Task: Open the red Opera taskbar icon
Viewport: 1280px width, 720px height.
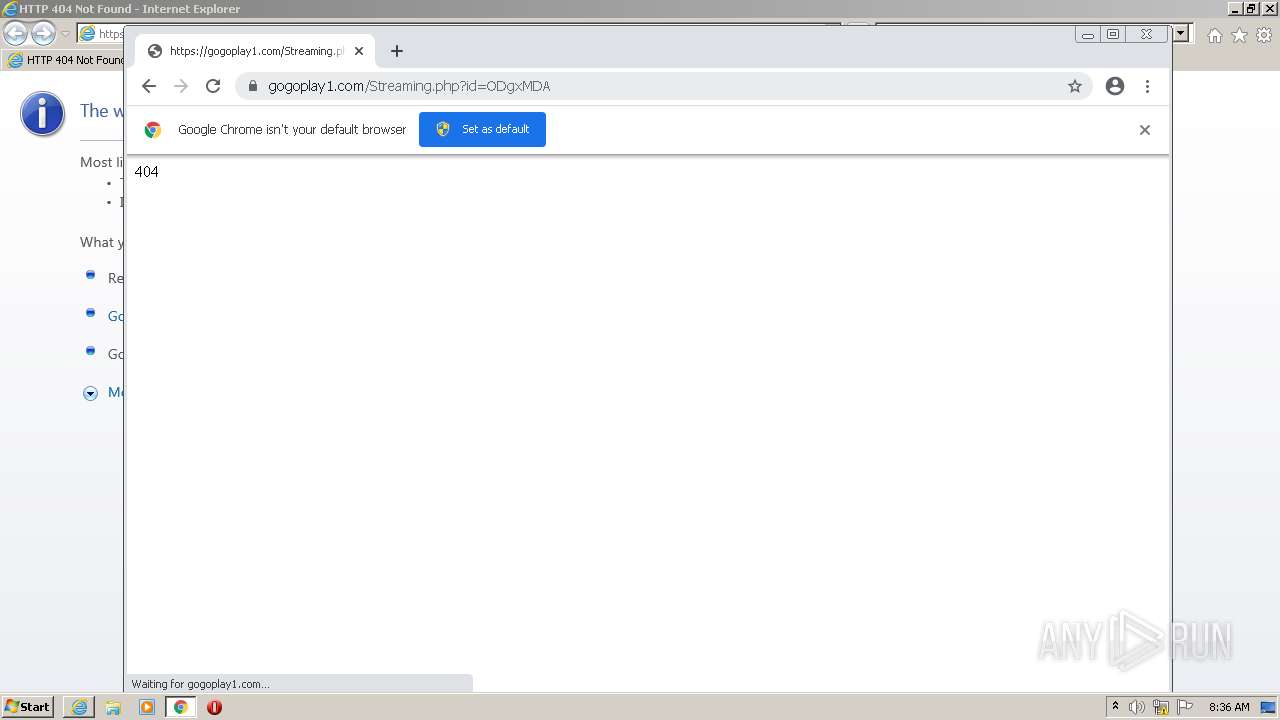Action: (214, 707)
